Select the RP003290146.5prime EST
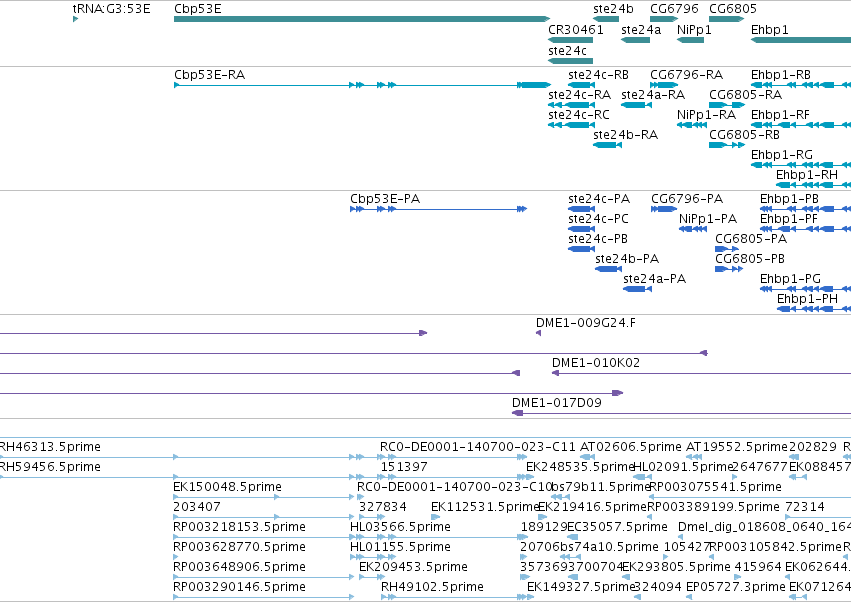This screenshot has width=851, height=602. click(263, 597)
